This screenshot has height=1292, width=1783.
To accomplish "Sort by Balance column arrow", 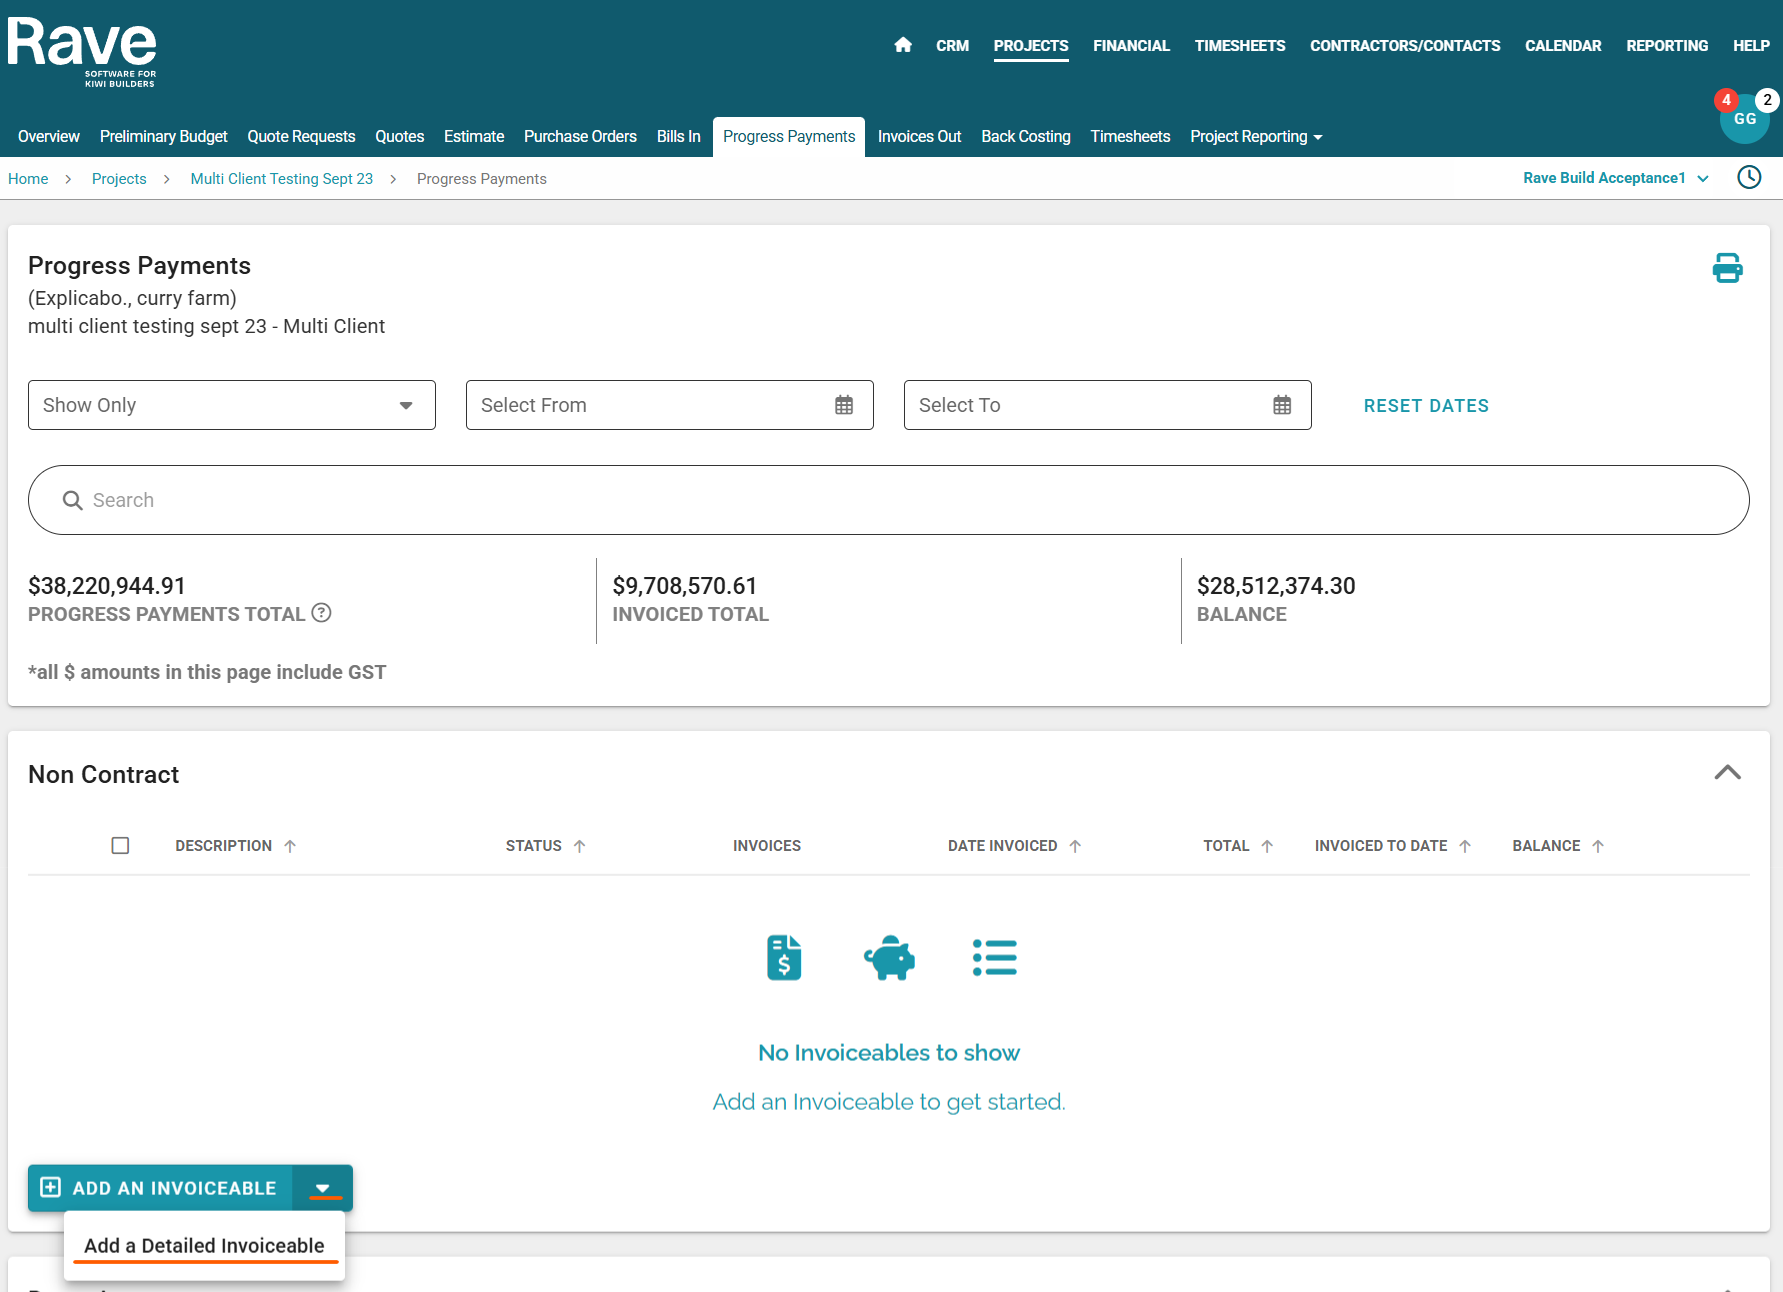I will [x=1598, y=846].
